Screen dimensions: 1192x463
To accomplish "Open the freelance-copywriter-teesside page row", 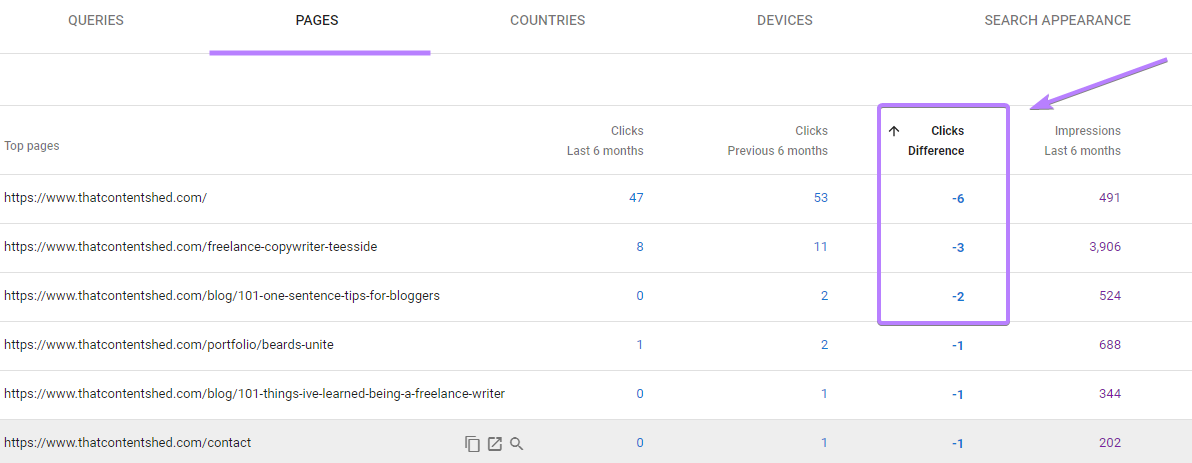I will point(190,247).
